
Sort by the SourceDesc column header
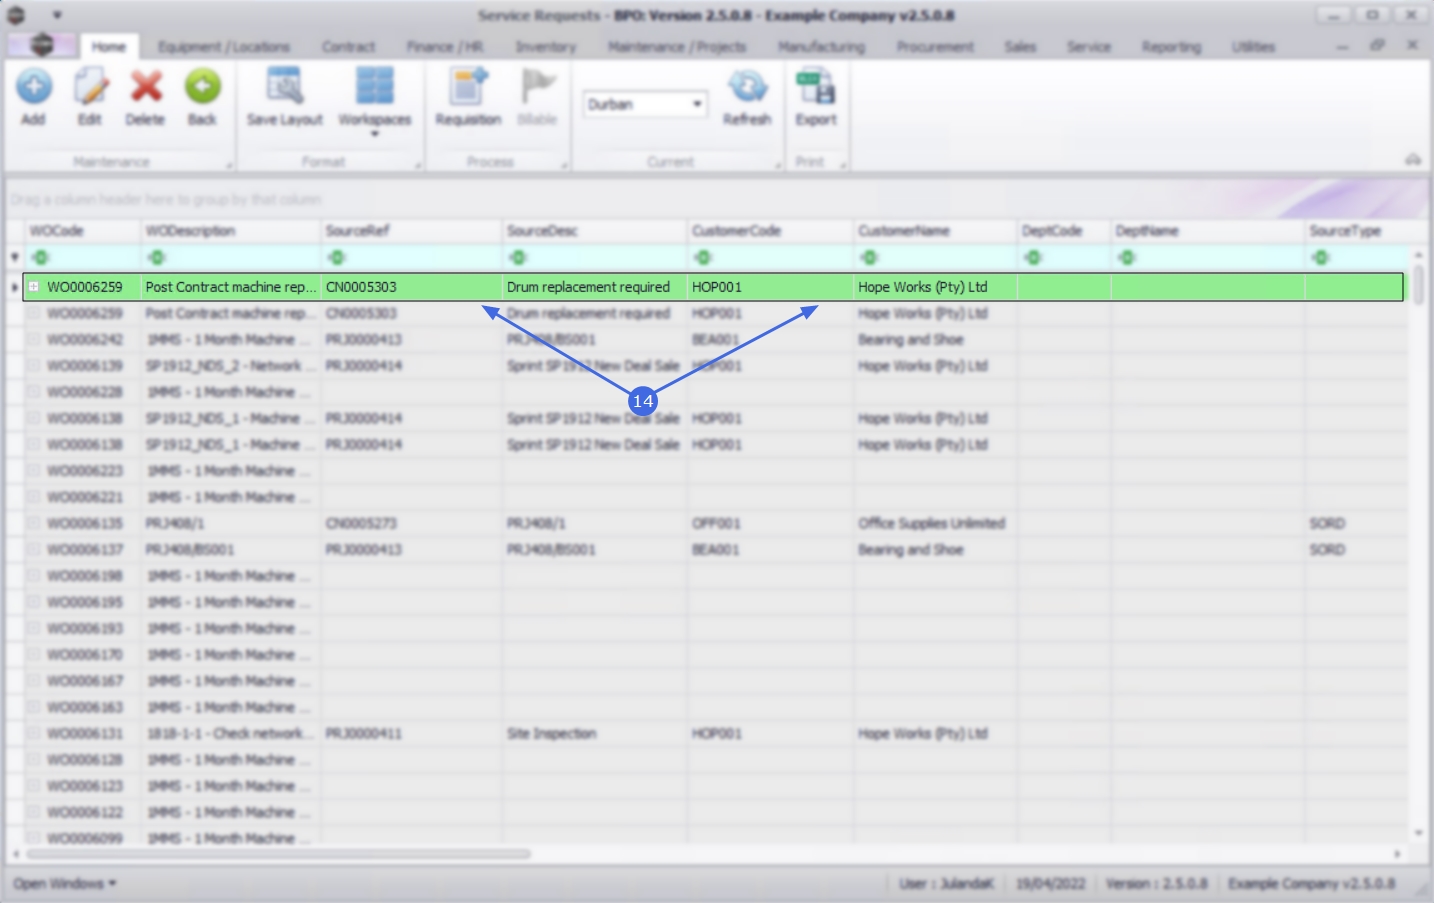click(594, 231)
